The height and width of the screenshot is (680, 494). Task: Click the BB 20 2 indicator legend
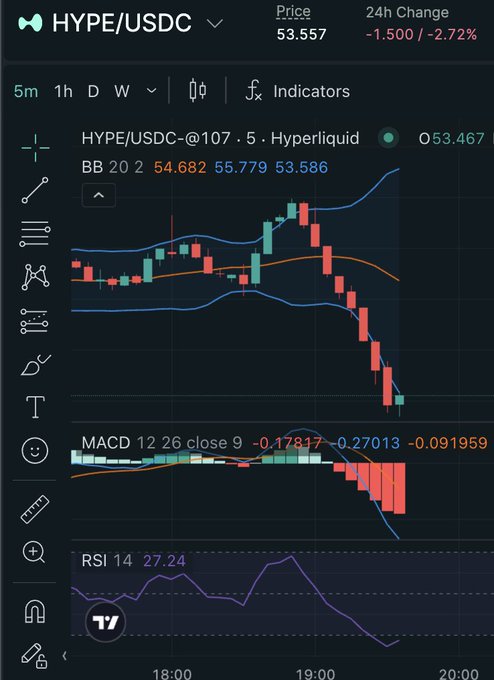[x=112, y=167]
